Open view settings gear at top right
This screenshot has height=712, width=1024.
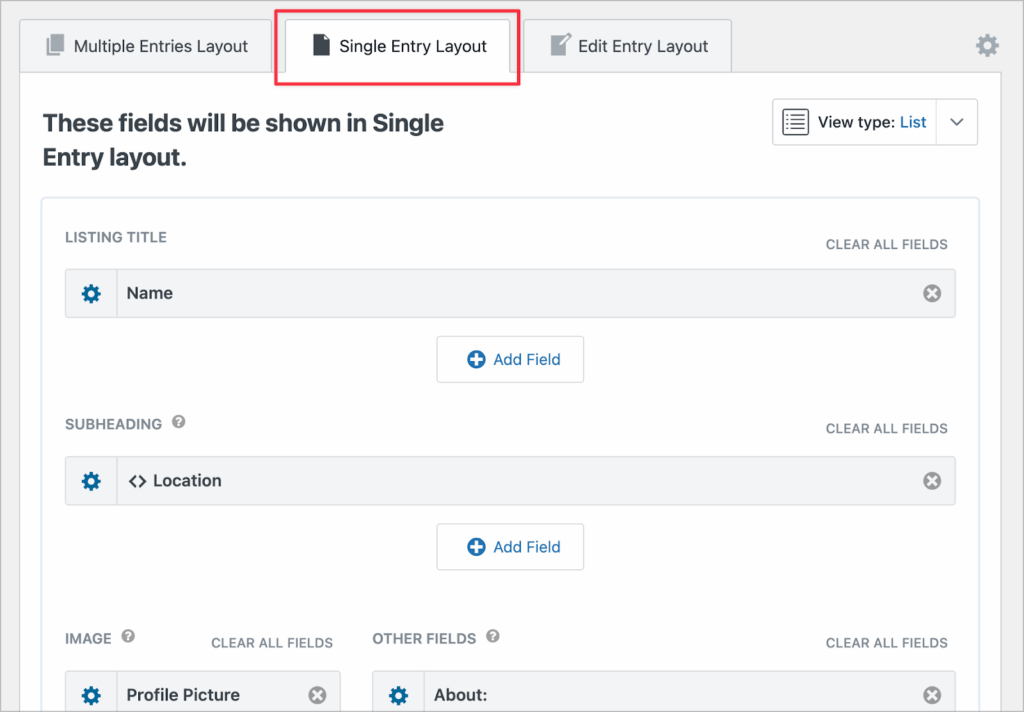[x=987, y=46]
